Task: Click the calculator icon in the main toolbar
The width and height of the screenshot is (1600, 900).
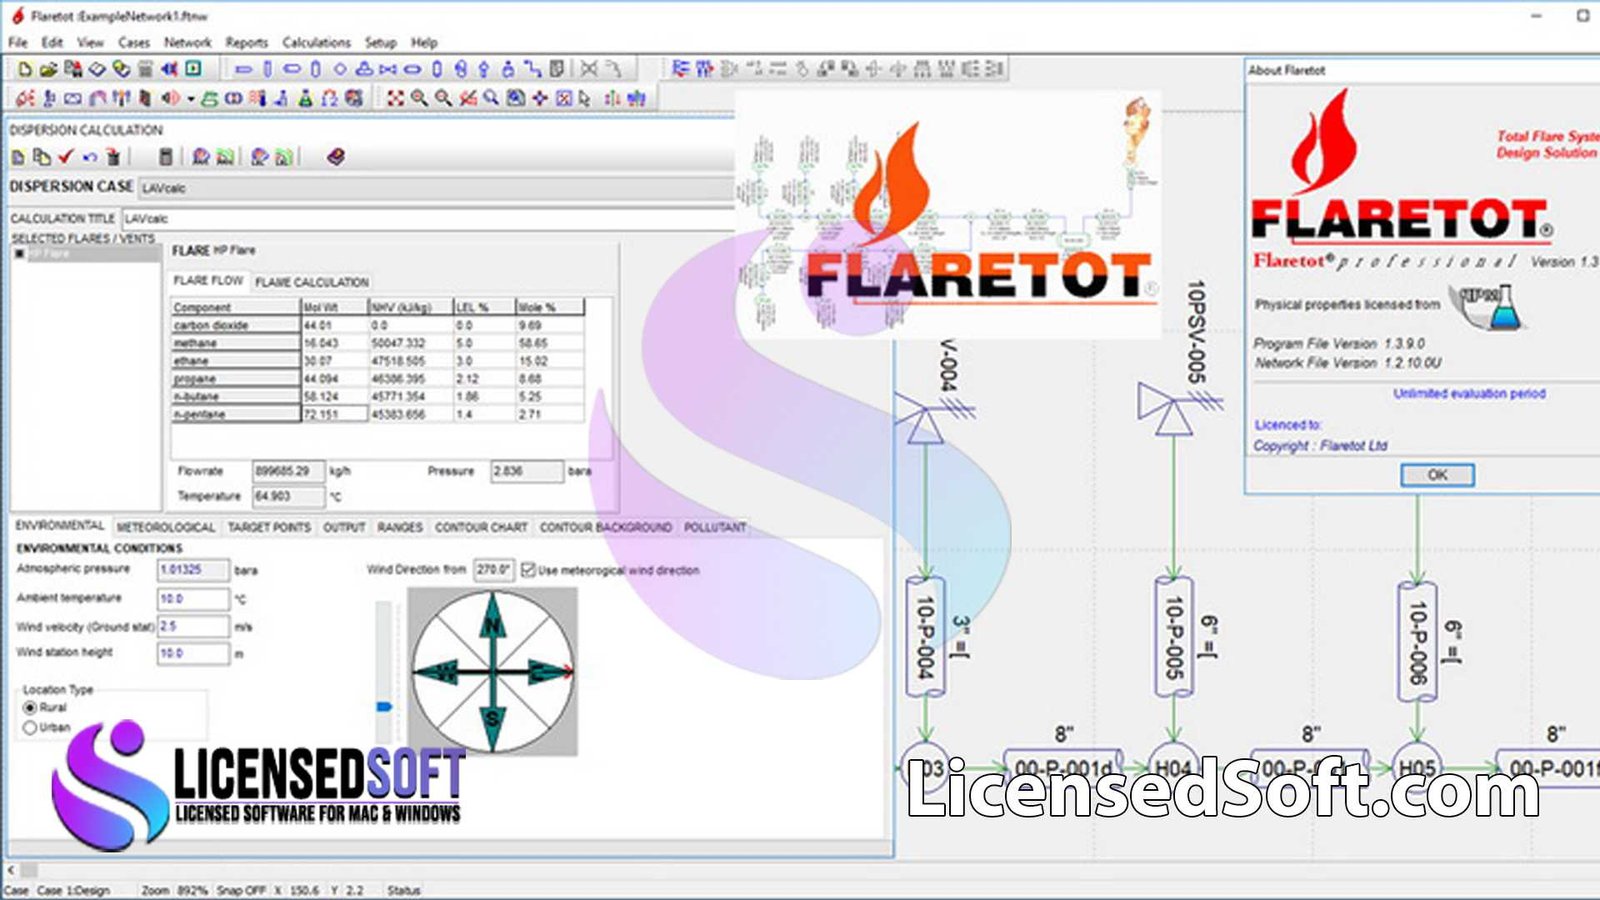Action: point(145,69)
